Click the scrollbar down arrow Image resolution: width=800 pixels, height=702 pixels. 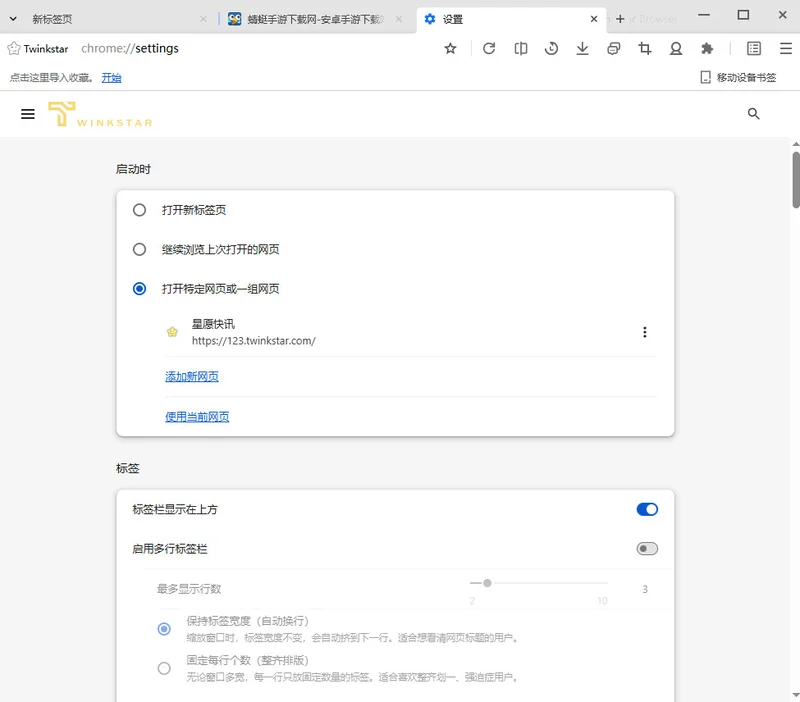796,695
